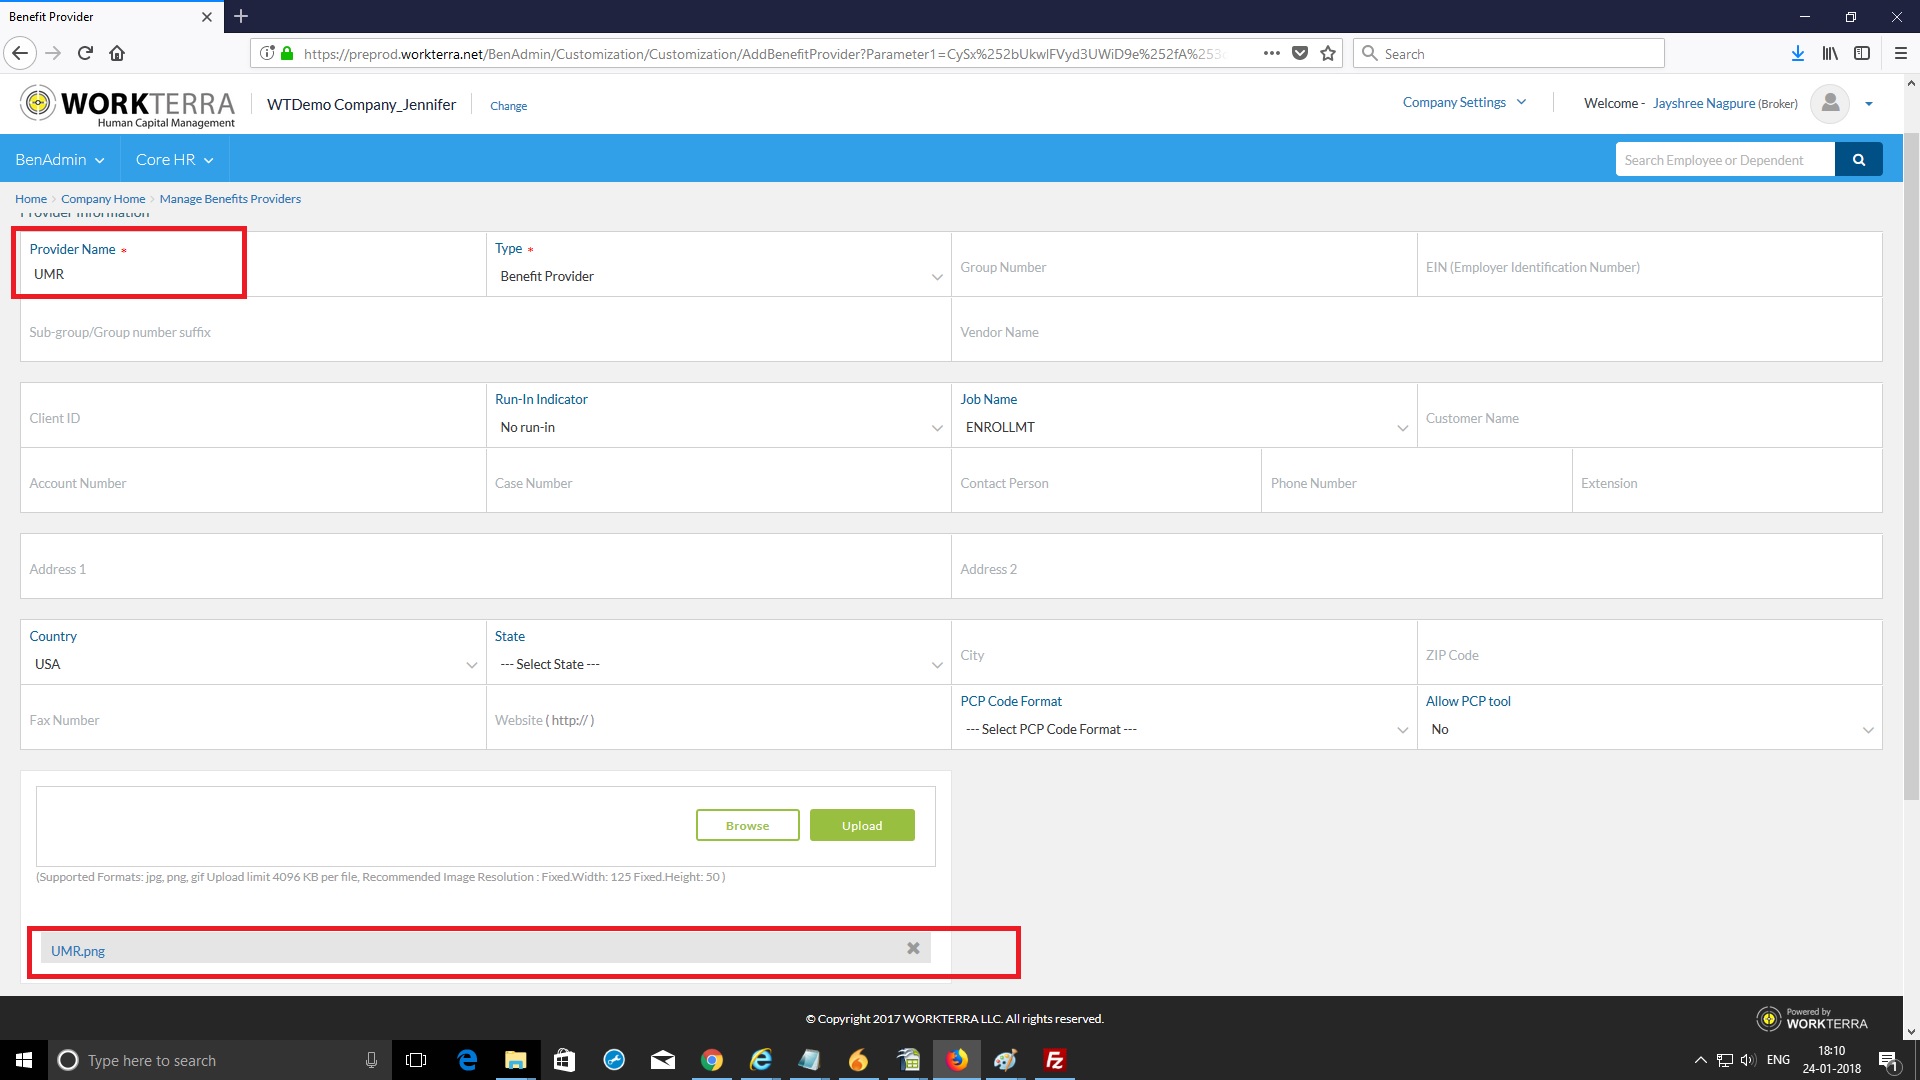The image size is (1920, 1080).
Task: Click the Browse button
Action: click(x=747, y=825)
